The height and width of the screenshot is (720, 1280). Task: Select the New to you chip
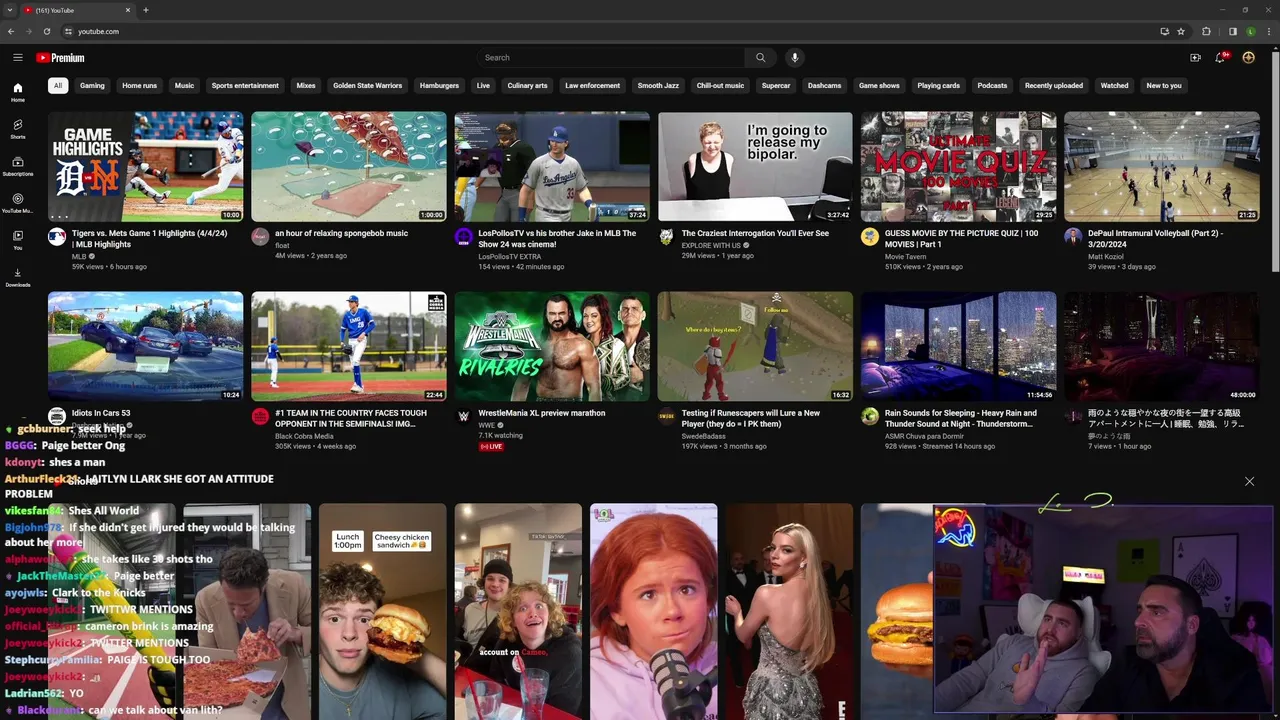click(1164, 86)
